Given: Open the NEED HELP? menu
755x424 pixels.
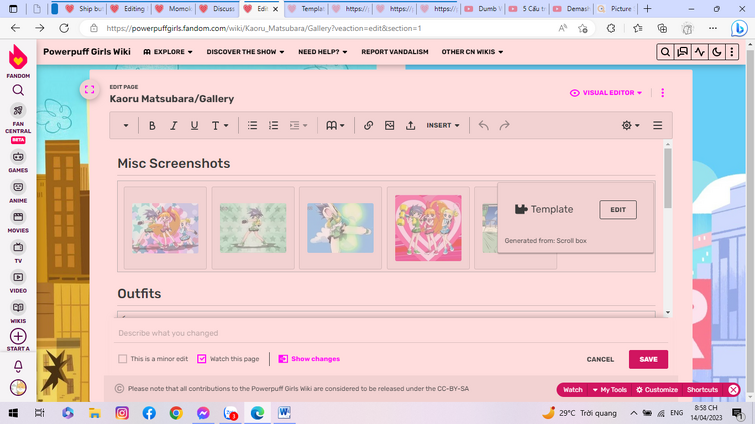Looking at the screenshot, I should (323, 52).
